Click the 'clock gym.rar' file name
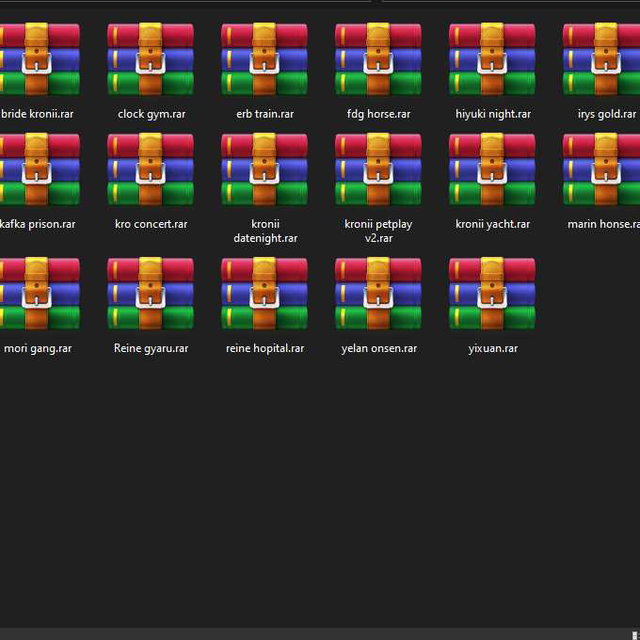Screen dimensions: 640x640 [151, 114]
